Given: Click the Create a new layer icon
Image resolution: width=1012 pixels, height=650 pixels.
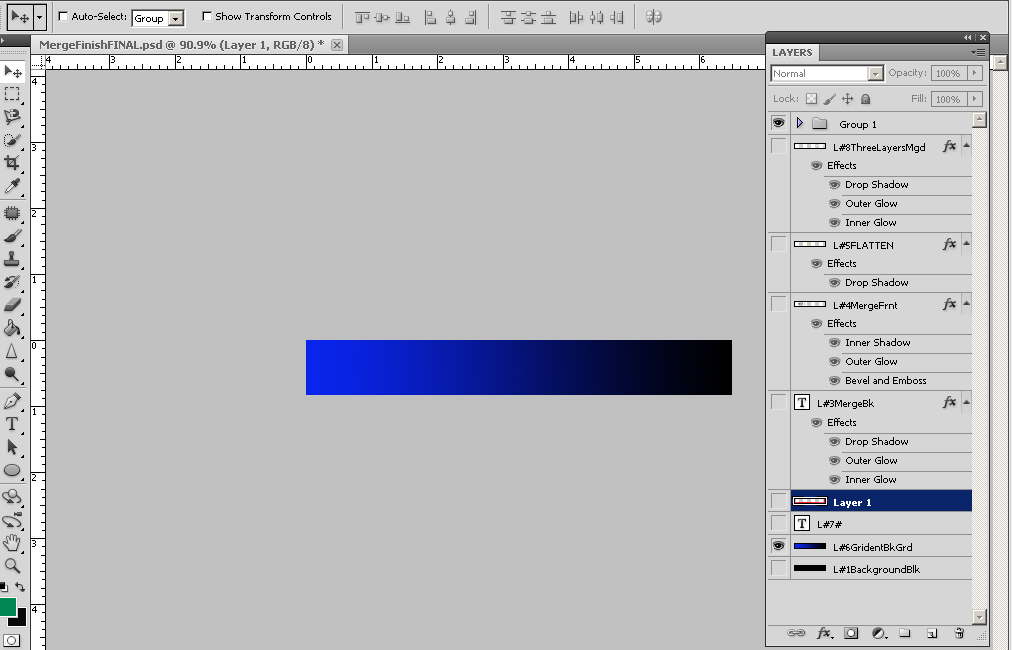Looking at the screenshot, I should [931, 633].
